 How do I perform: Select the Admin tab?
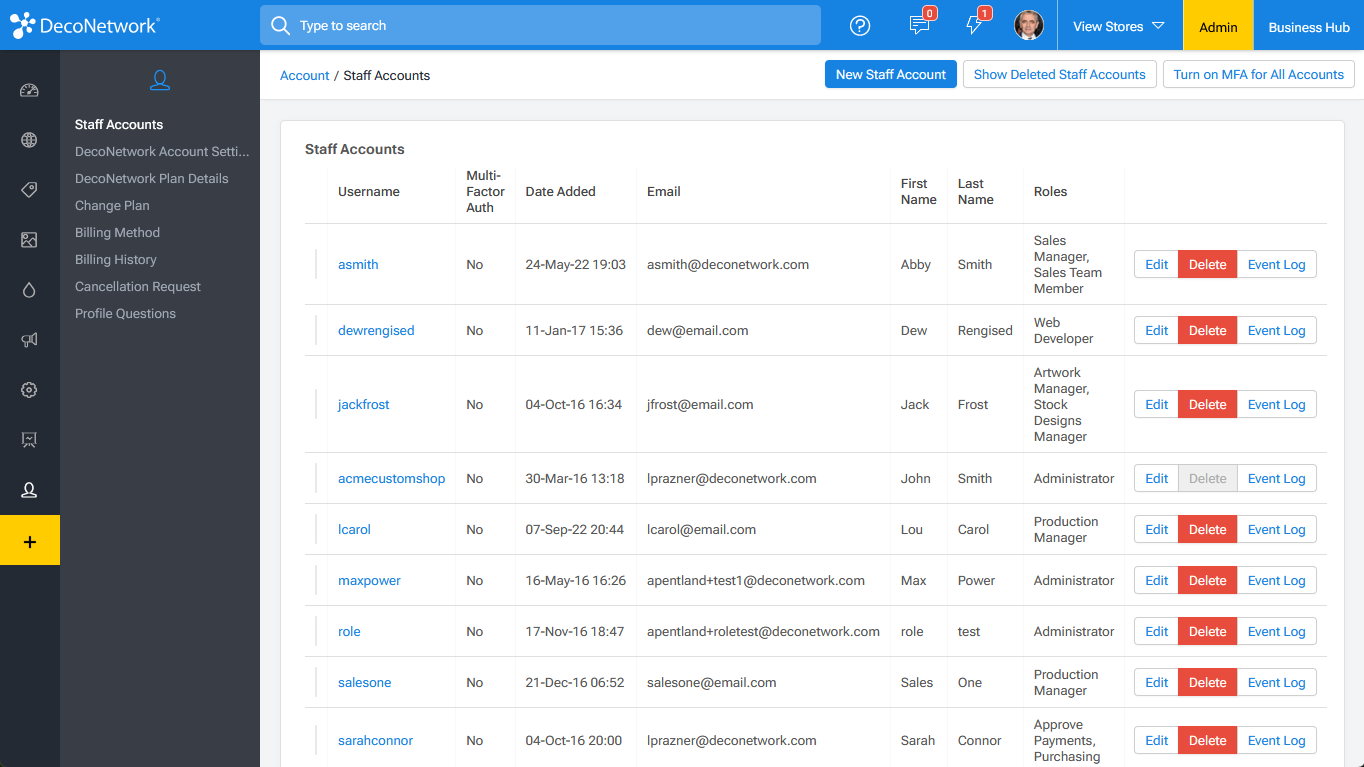(1217, 25)
